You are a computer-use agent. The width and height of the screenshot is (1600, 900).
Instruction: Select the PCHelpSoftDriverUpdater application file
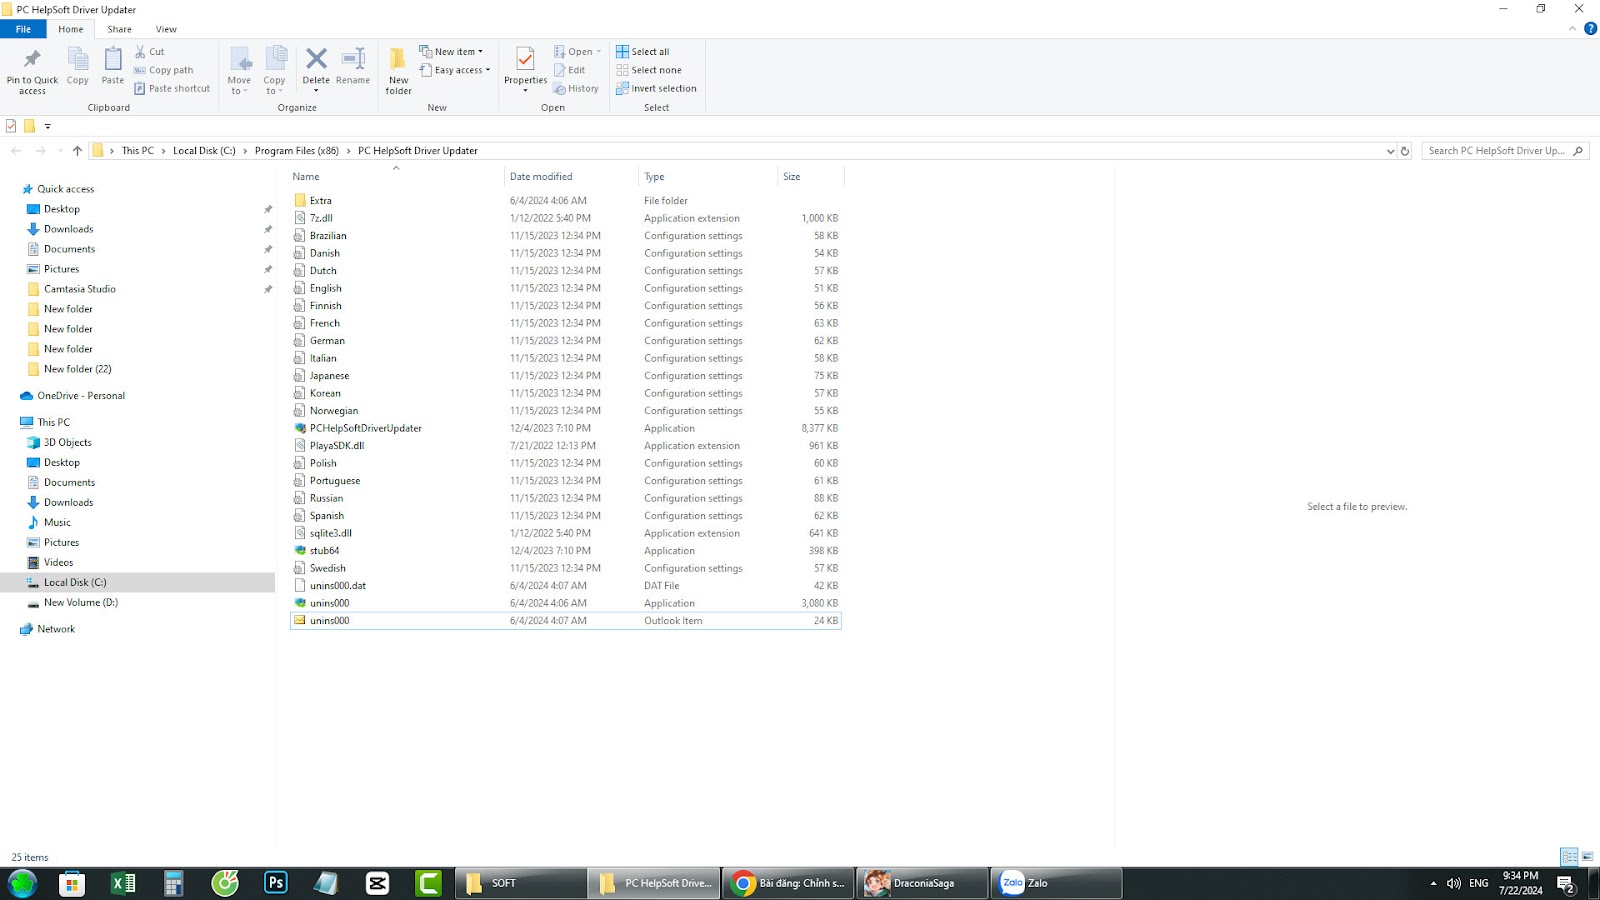[x=565, y=428]
